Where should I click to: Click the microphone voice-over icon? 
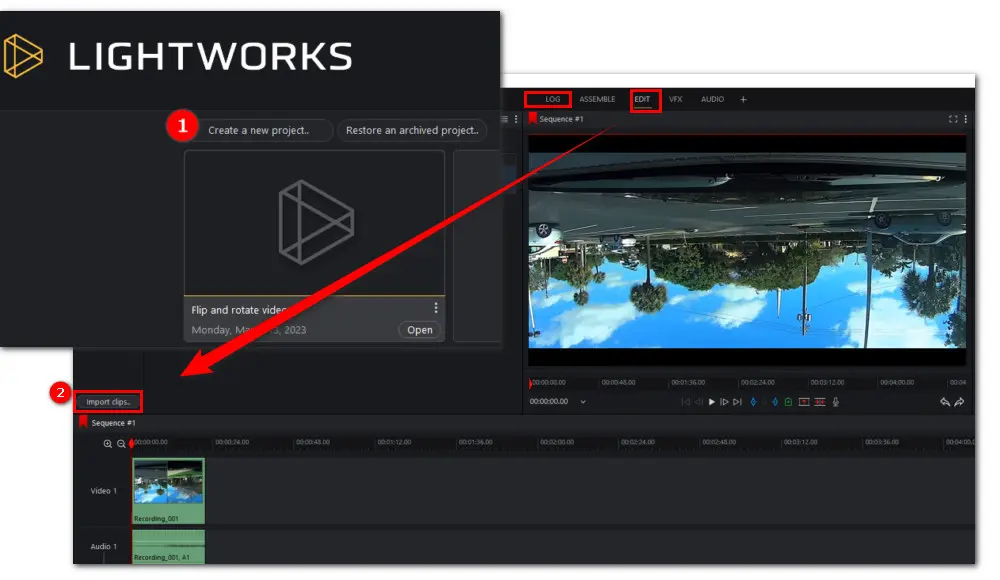click(x=836, y=402)
